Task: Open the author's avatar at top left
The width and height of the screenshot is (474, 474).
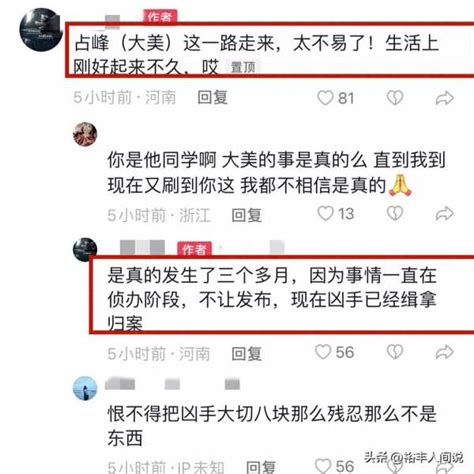Action: tap(41, 30)
